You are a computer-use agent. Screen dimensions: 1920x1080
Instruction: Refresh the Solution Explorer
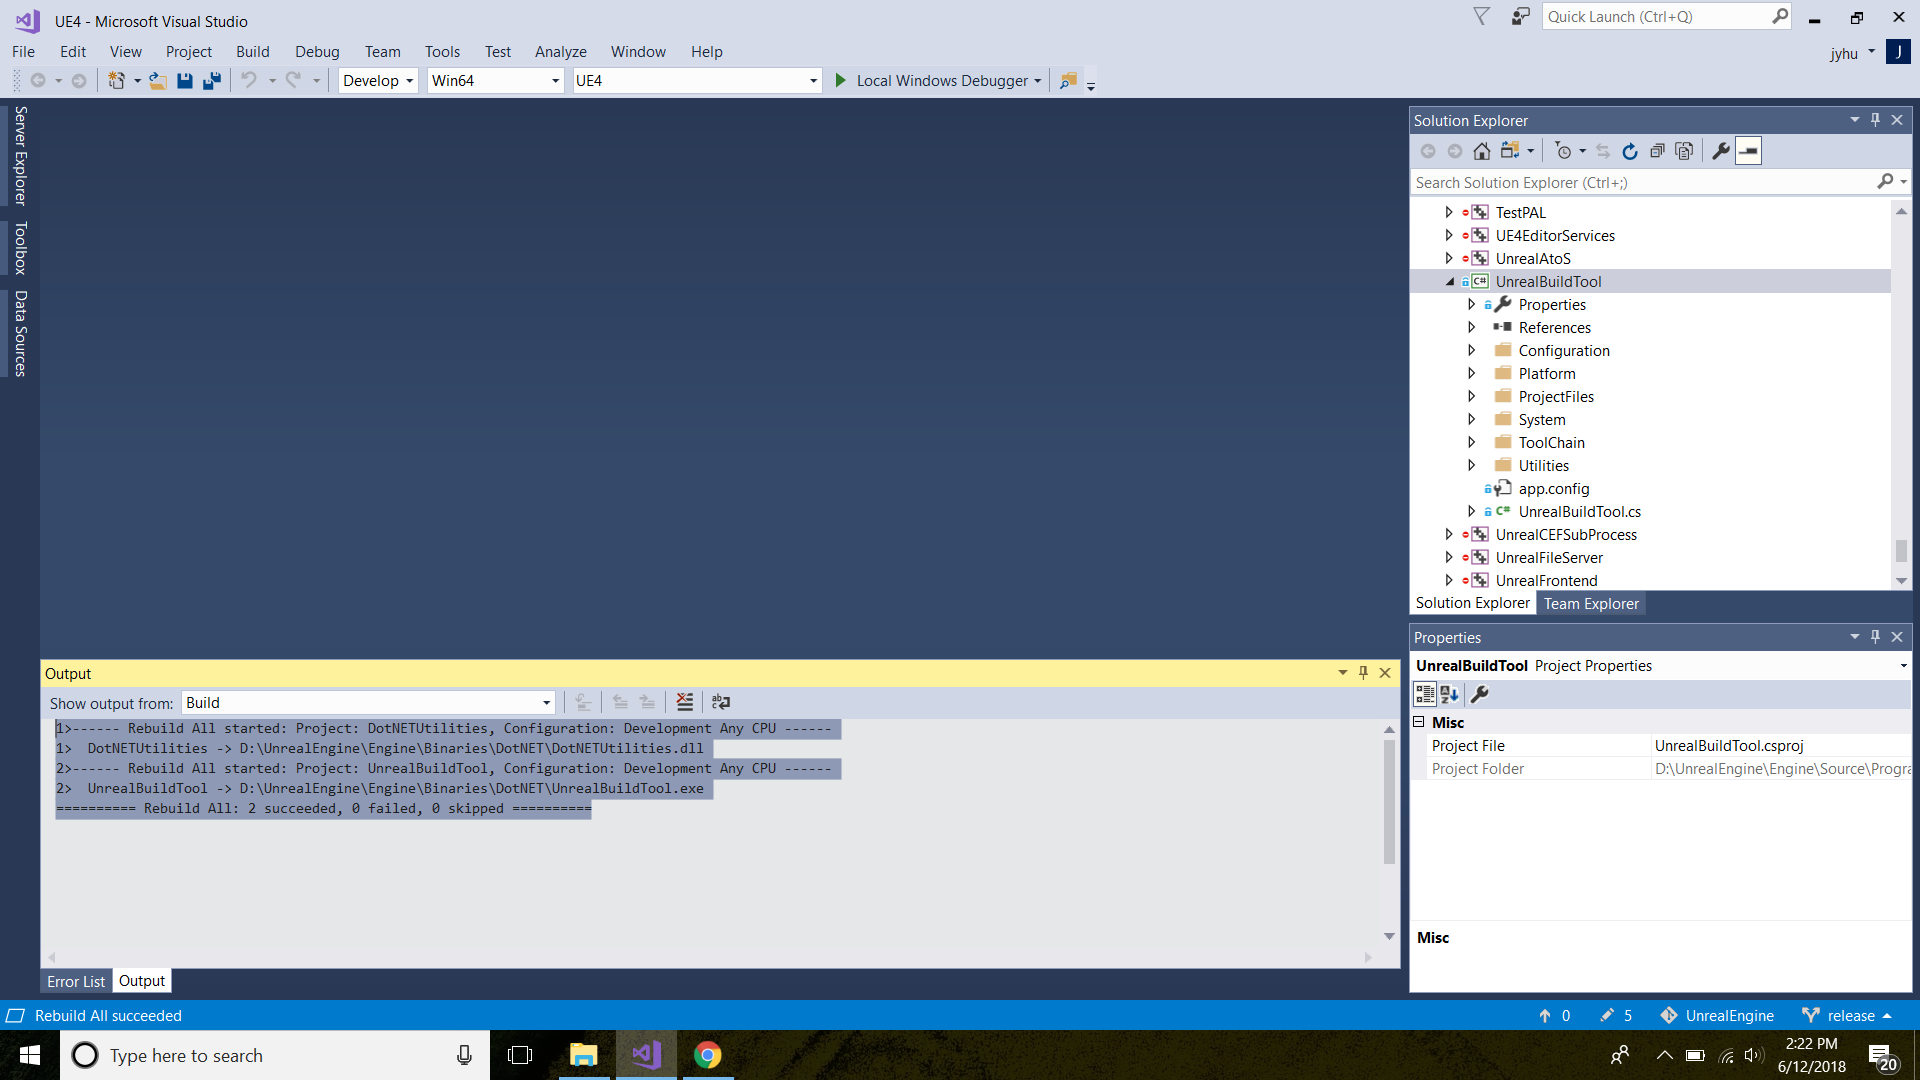[1629, 151]
